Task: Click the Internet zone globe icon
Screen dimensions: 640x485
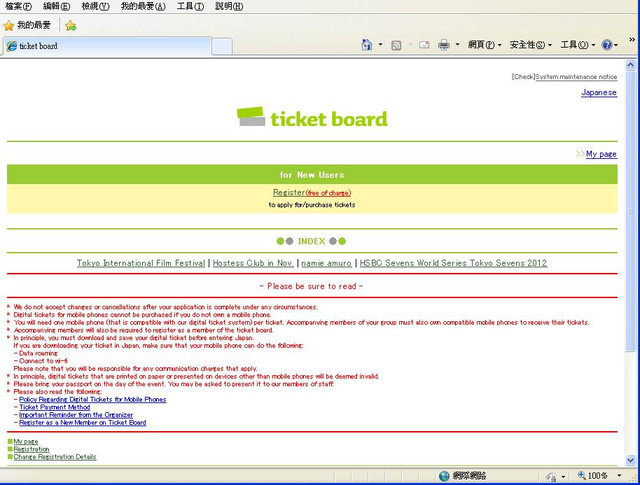Action: pyautogui.click(x=444, y=476)
